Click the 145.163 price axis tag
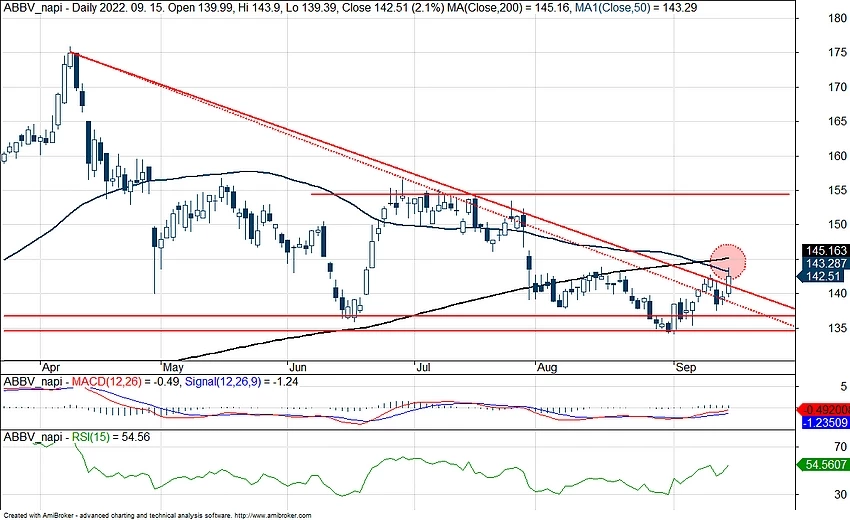This screenshot has height=520, width=850. pos(826,251)
